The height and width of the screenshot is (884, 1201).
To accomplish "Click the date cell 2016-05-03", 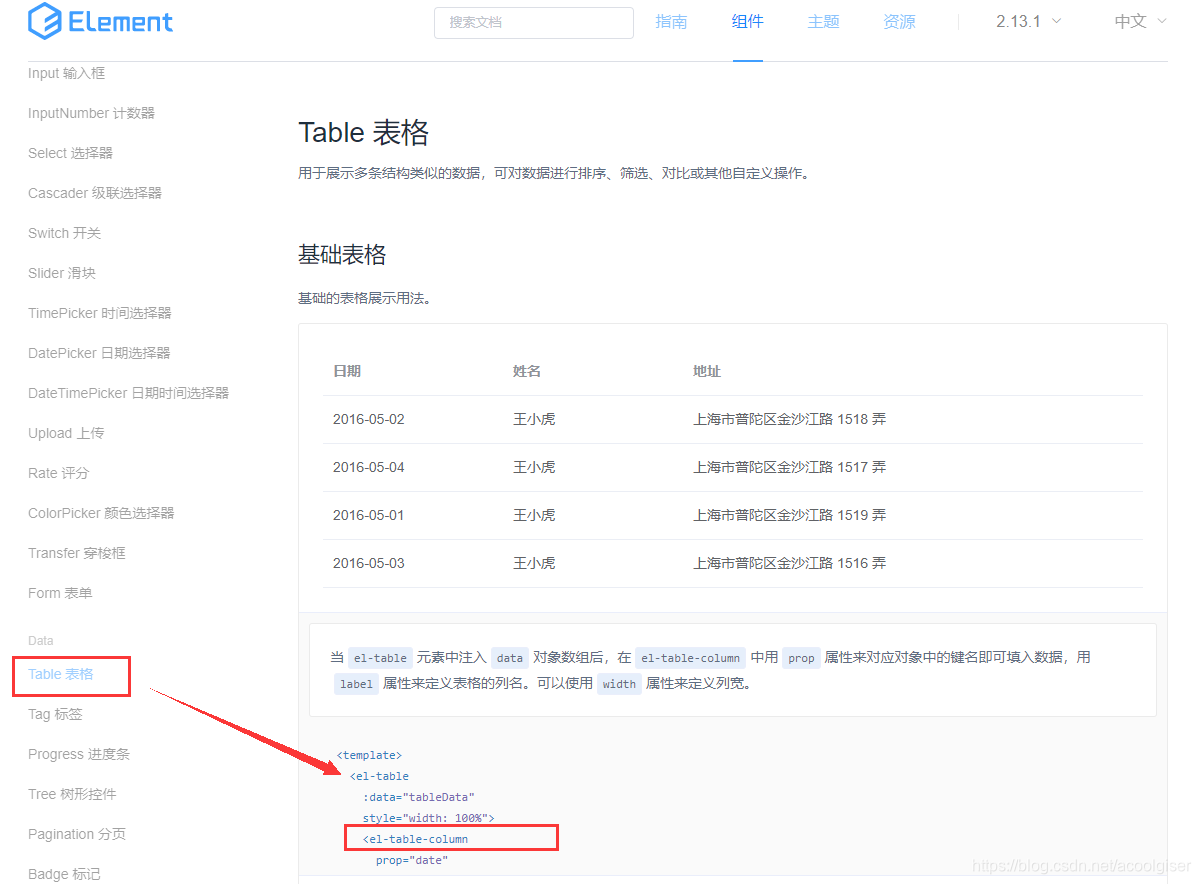I will (x=369, y=563).
